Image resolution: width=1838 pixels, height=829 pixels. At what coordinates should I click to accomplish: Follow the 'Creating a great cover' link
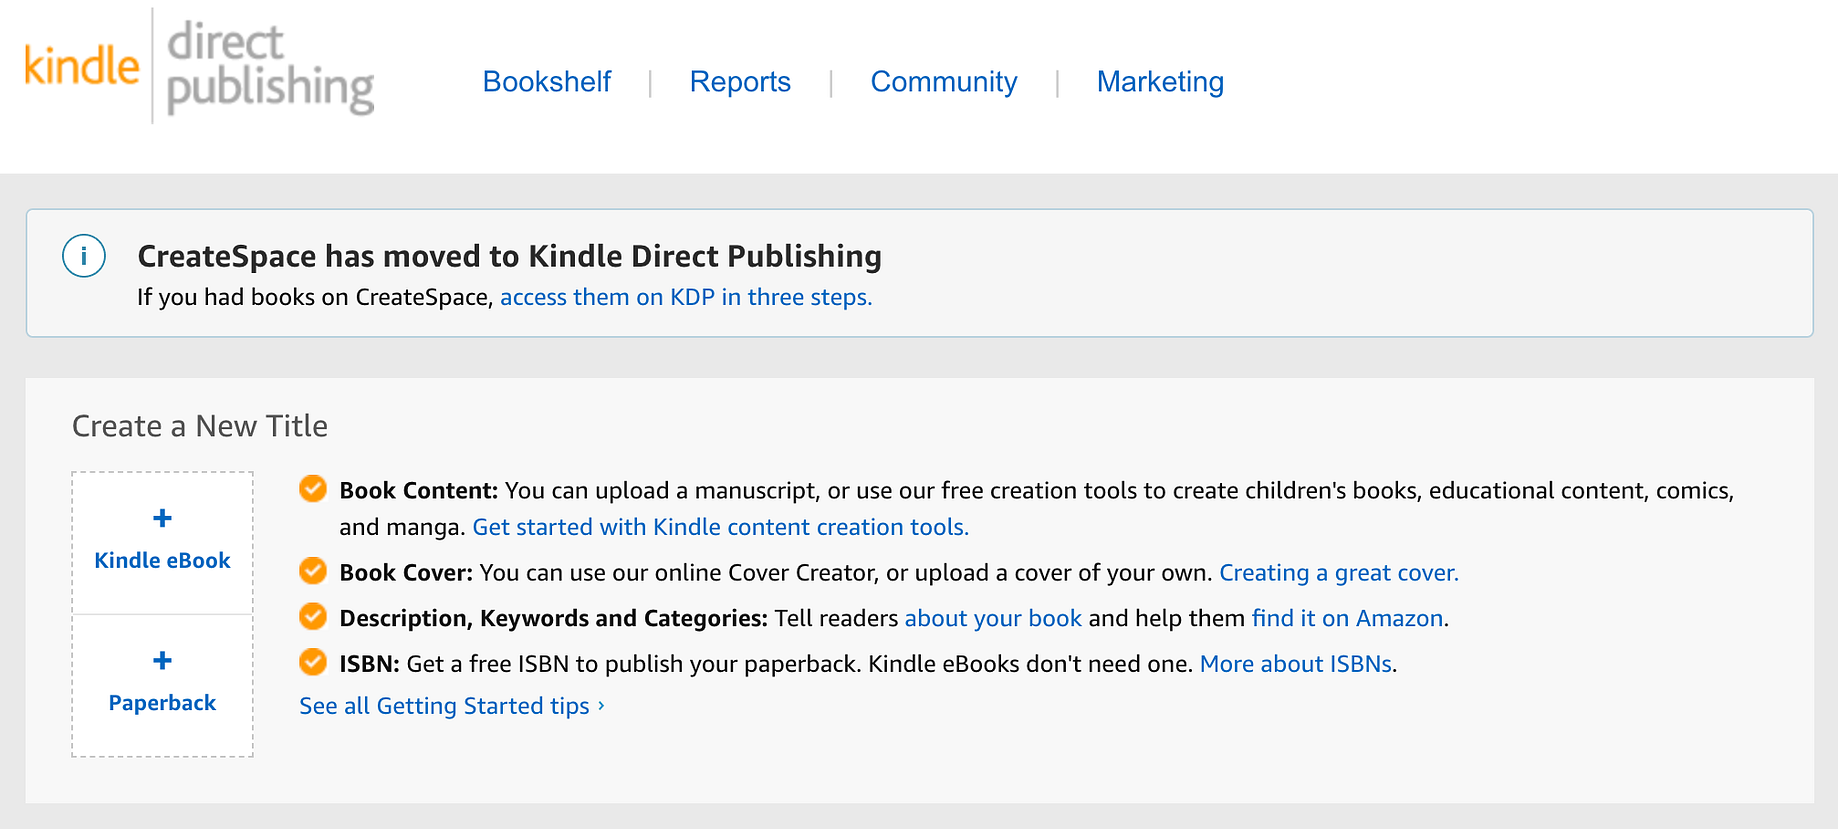[x=1339, y=573]
